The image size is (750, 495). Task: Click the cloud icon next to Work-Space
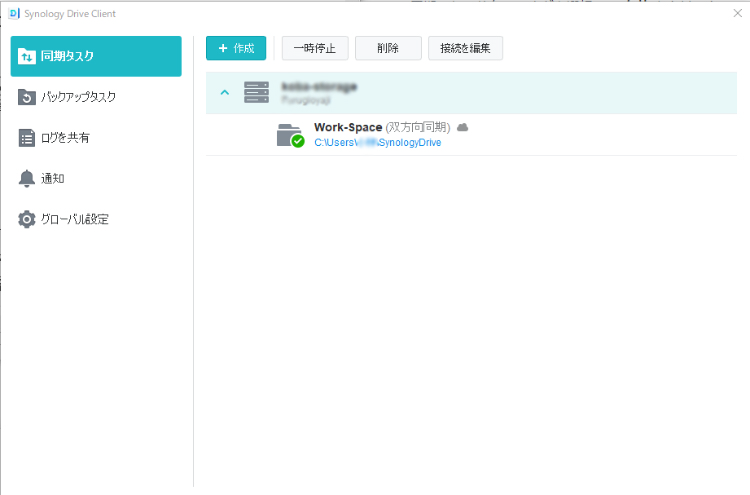click(x=463, y=128)
